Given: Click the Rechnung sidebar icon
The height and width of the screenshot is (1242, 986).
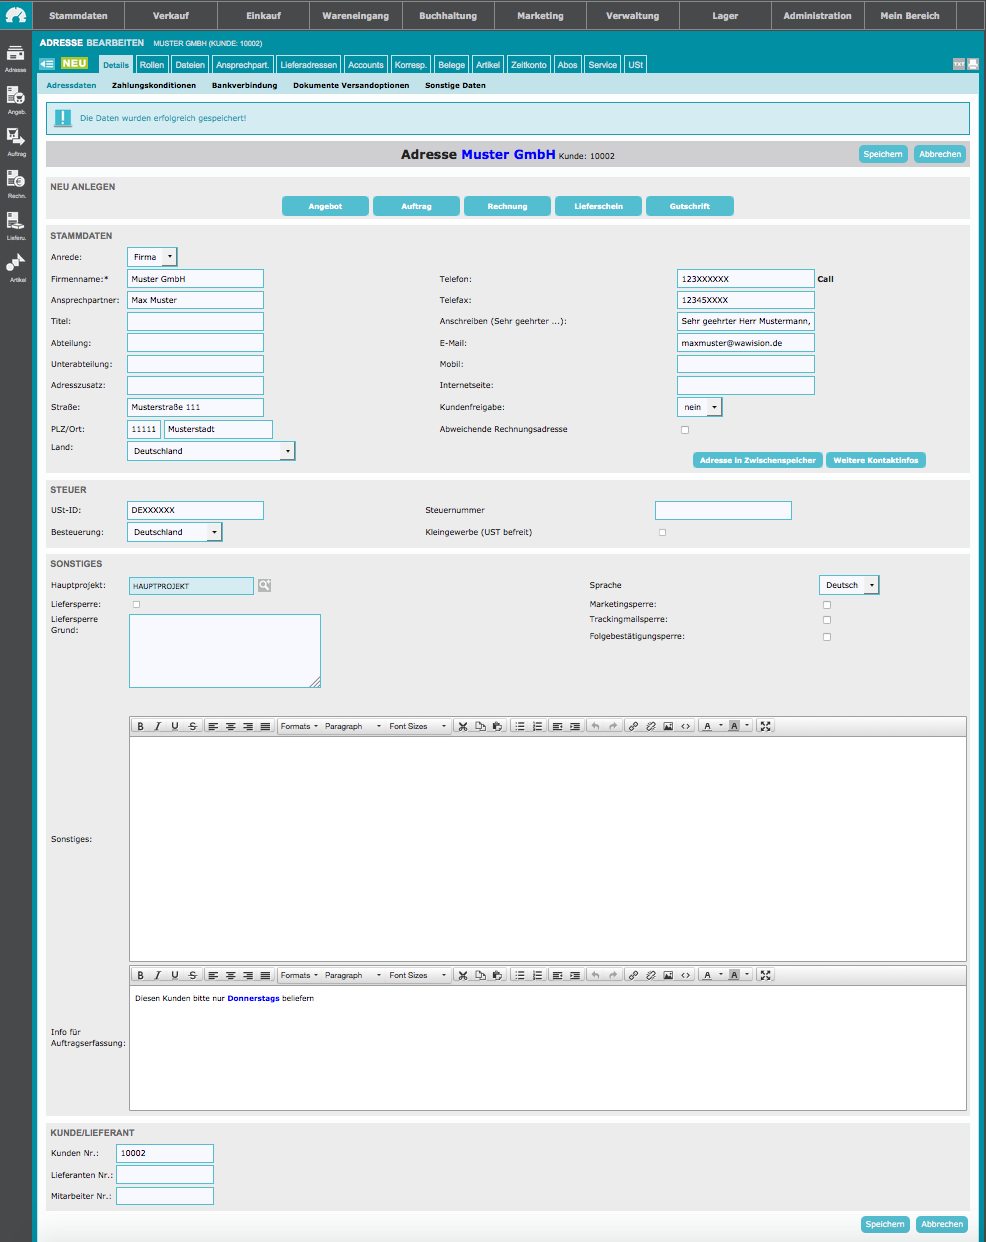Looking at the screenshot, I should tap(16, 181).
